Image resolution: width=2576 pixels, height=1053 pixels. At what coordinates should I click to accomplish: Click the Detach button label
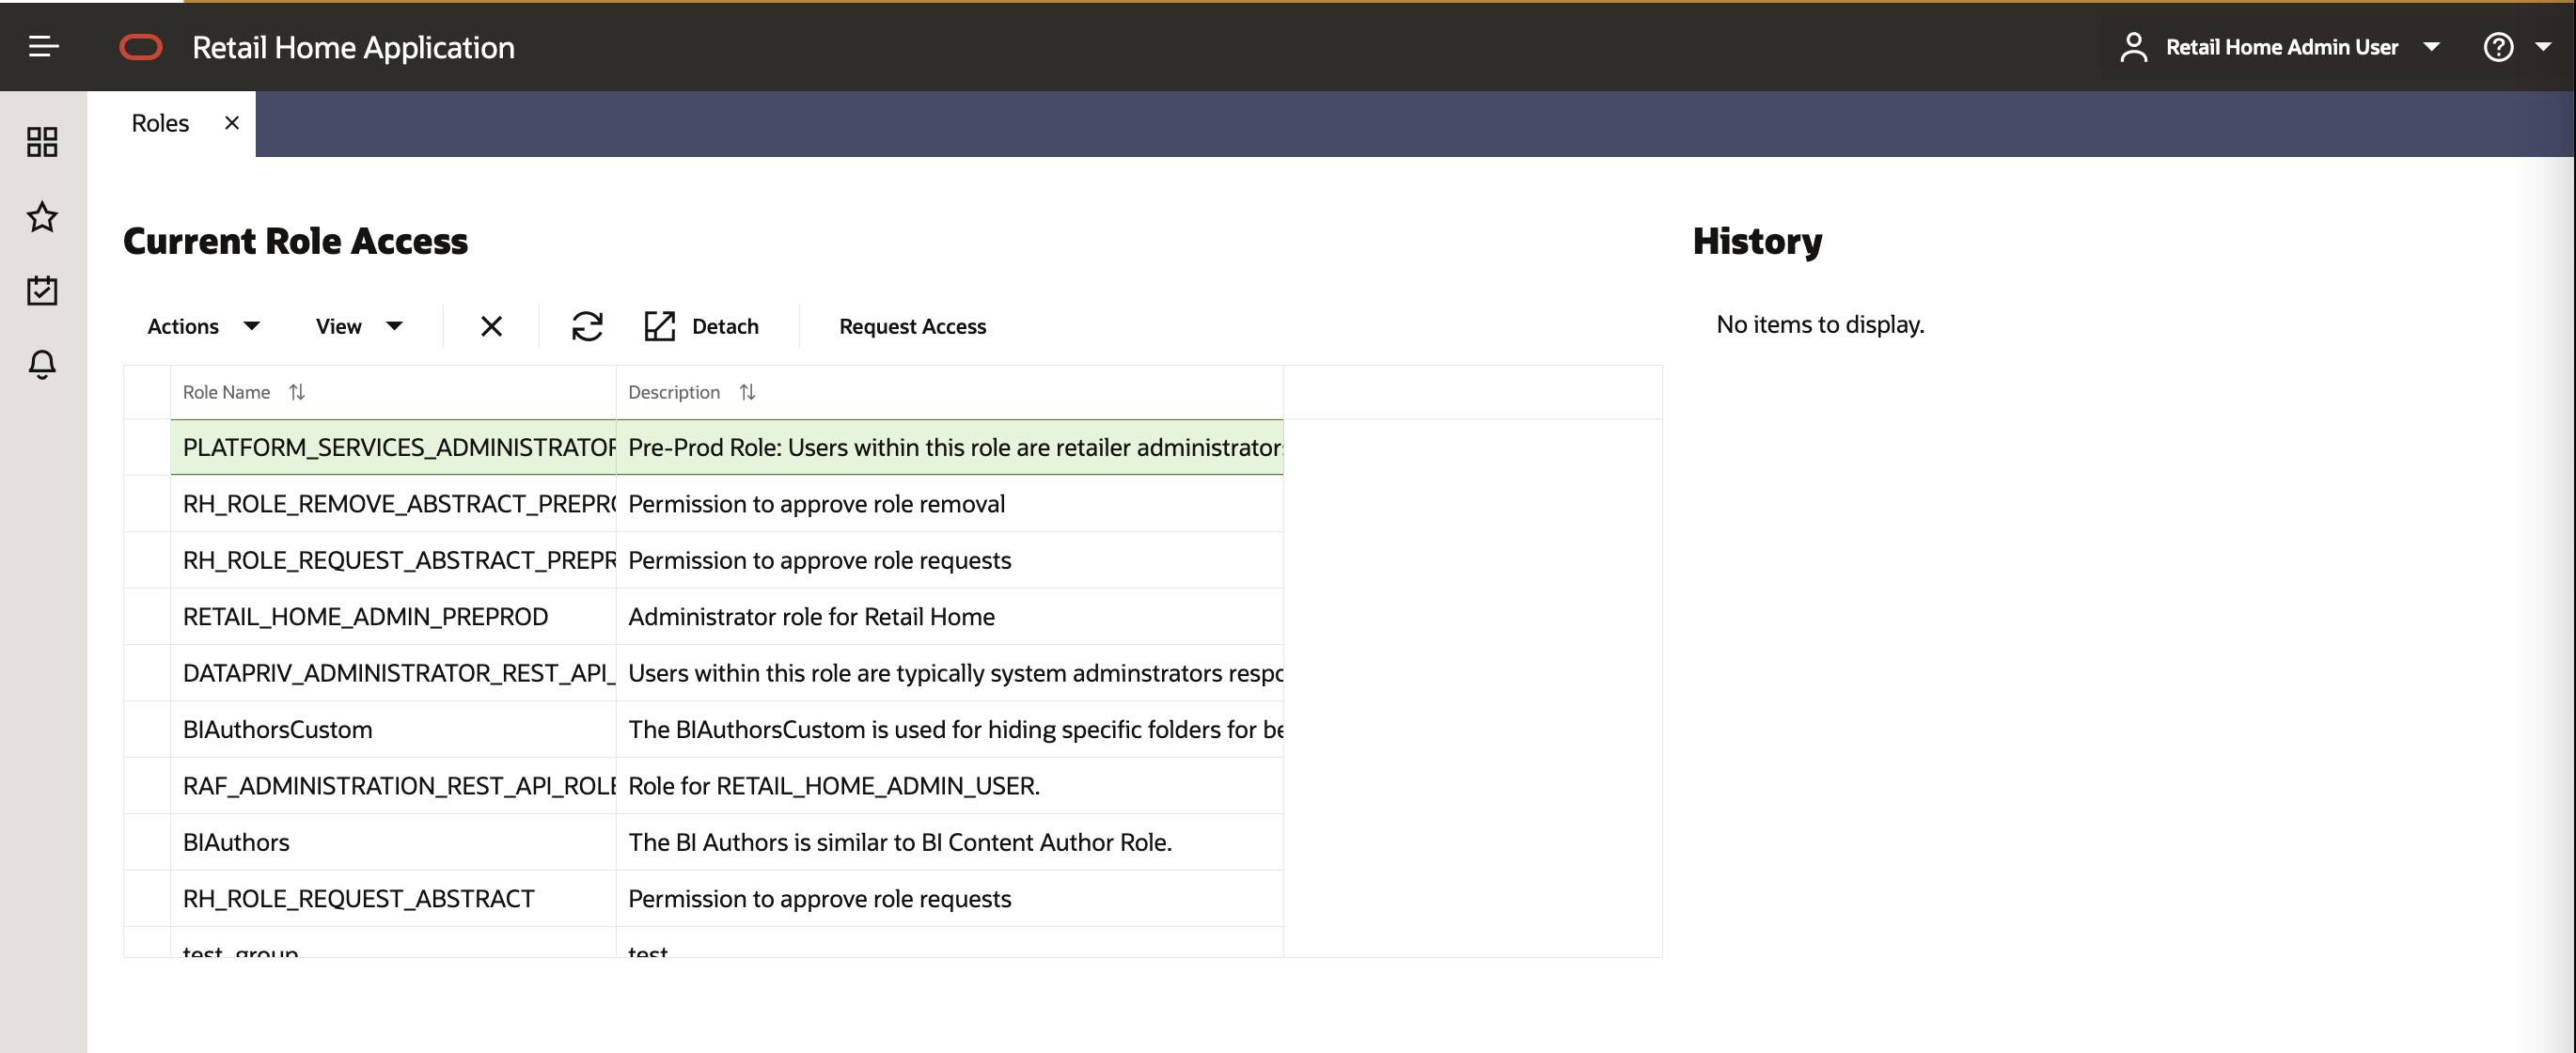pos(725,326)
